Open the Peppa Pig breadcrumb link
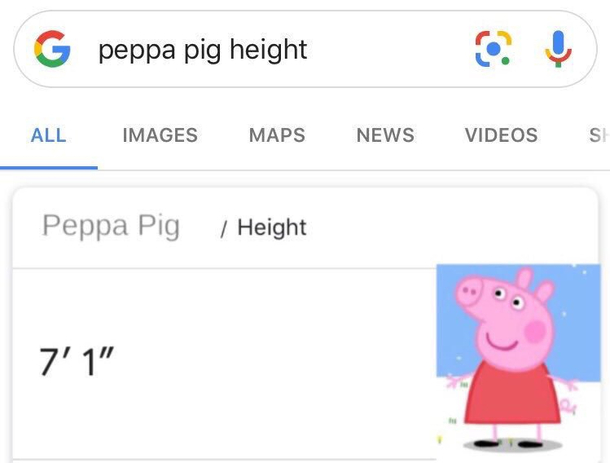This screenshot has width=610, height=463. pos(111,226)
